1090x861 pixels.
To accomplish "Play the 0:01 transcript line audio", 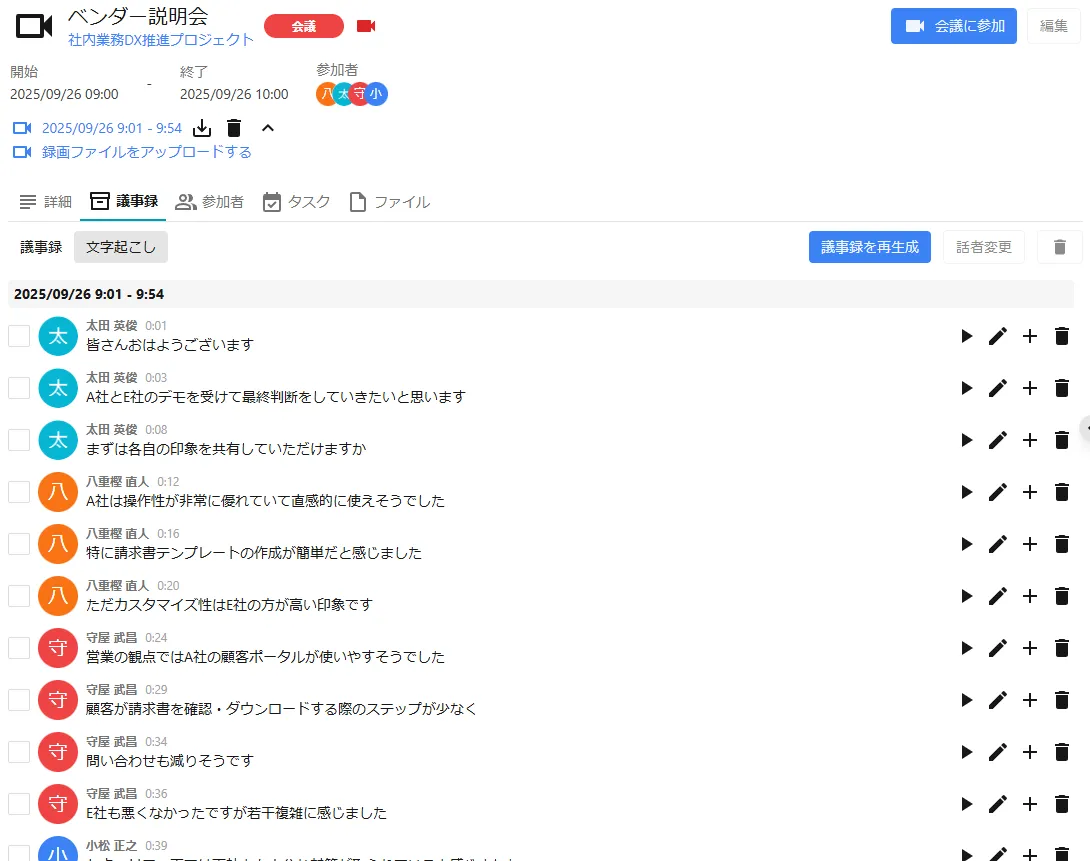I will click(x=966, y=336).
